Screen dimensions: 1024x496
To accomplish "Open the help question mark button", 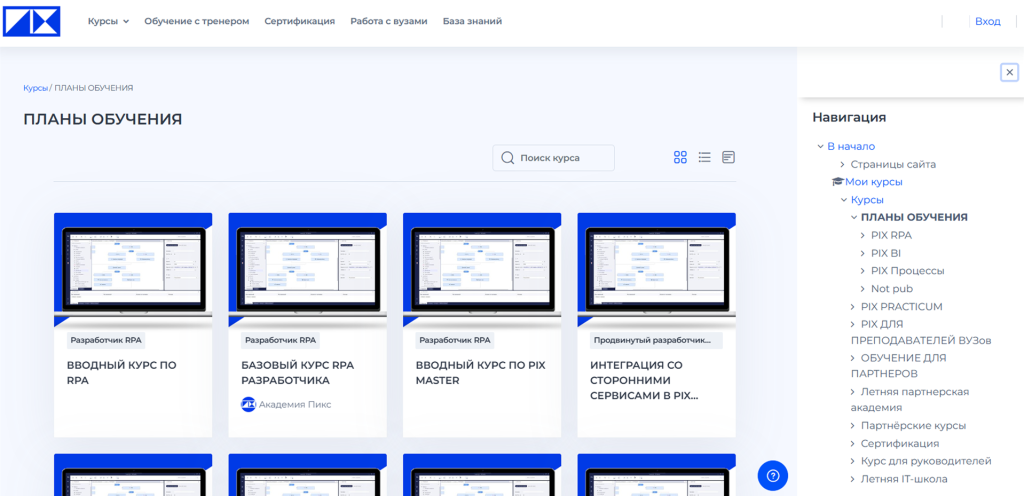I will coord(772,475).
